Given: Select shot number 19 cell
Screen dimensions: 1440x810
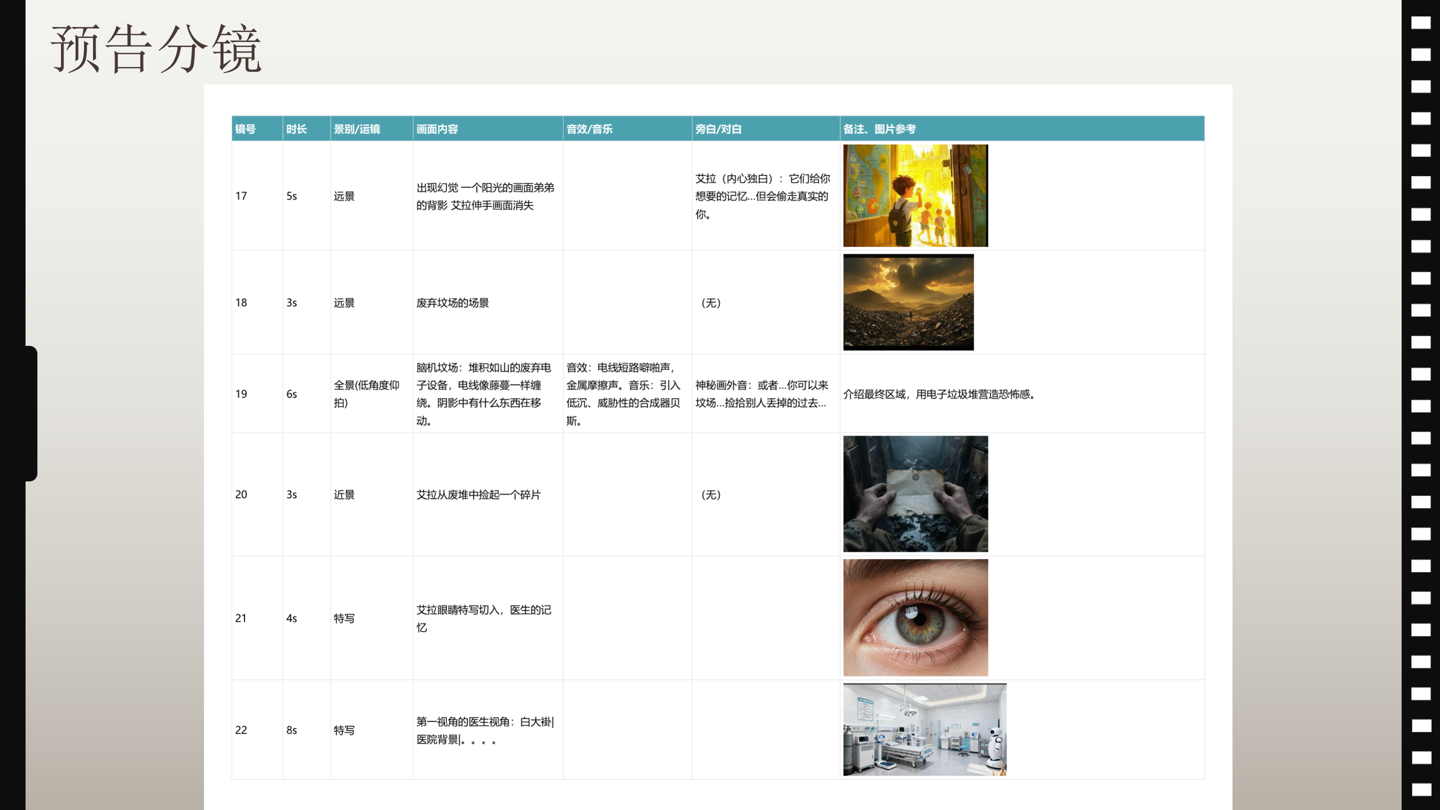Looking at the screenshot, I should click(257, 394).
